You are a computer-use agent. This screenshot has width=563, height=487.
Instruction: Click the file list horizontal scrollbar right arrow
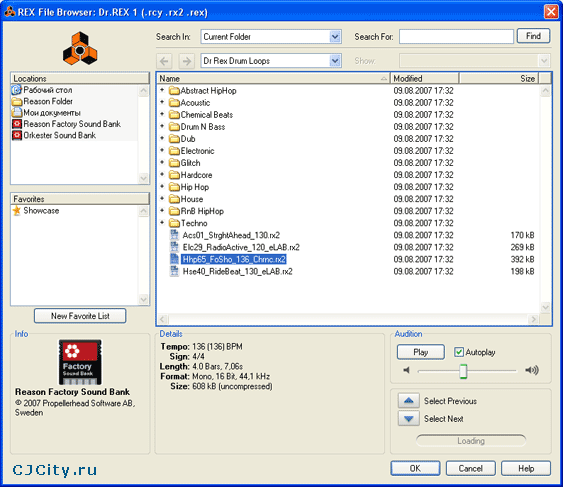tap(533, 319)
